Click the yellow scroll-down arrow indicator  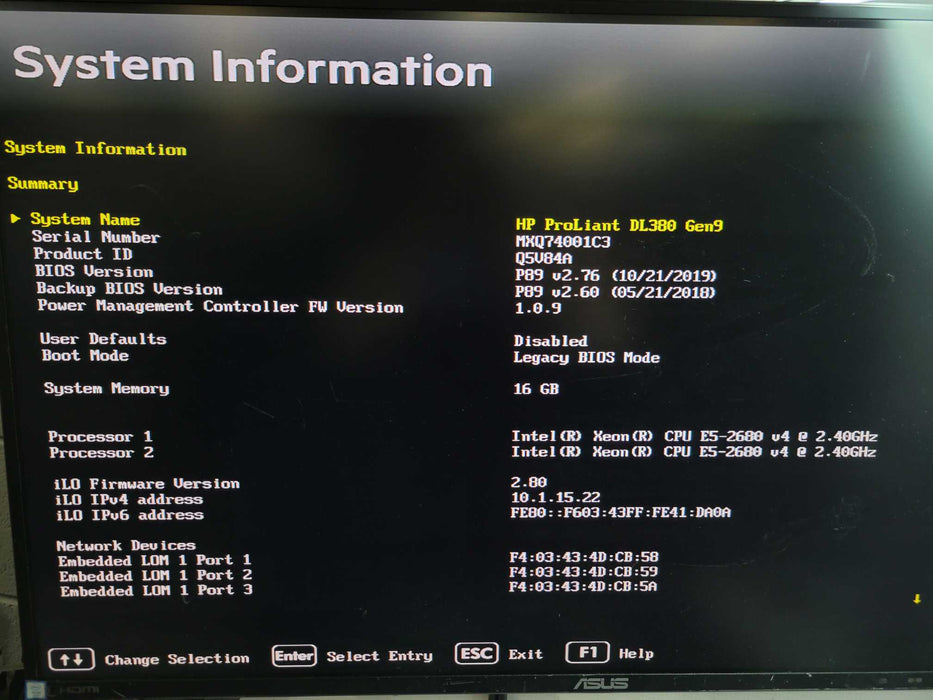click(917, 599)
